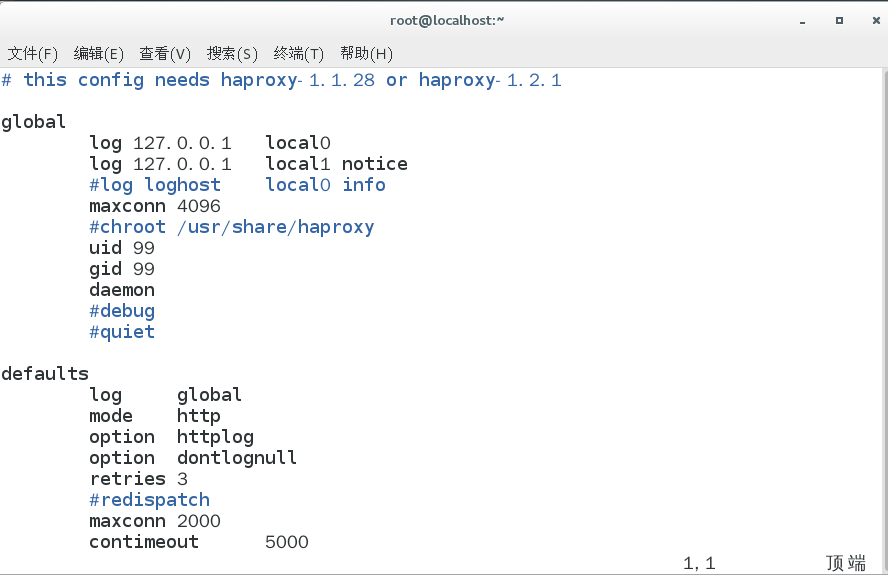Click the 'dontlognull' option value

click(237, 458)
